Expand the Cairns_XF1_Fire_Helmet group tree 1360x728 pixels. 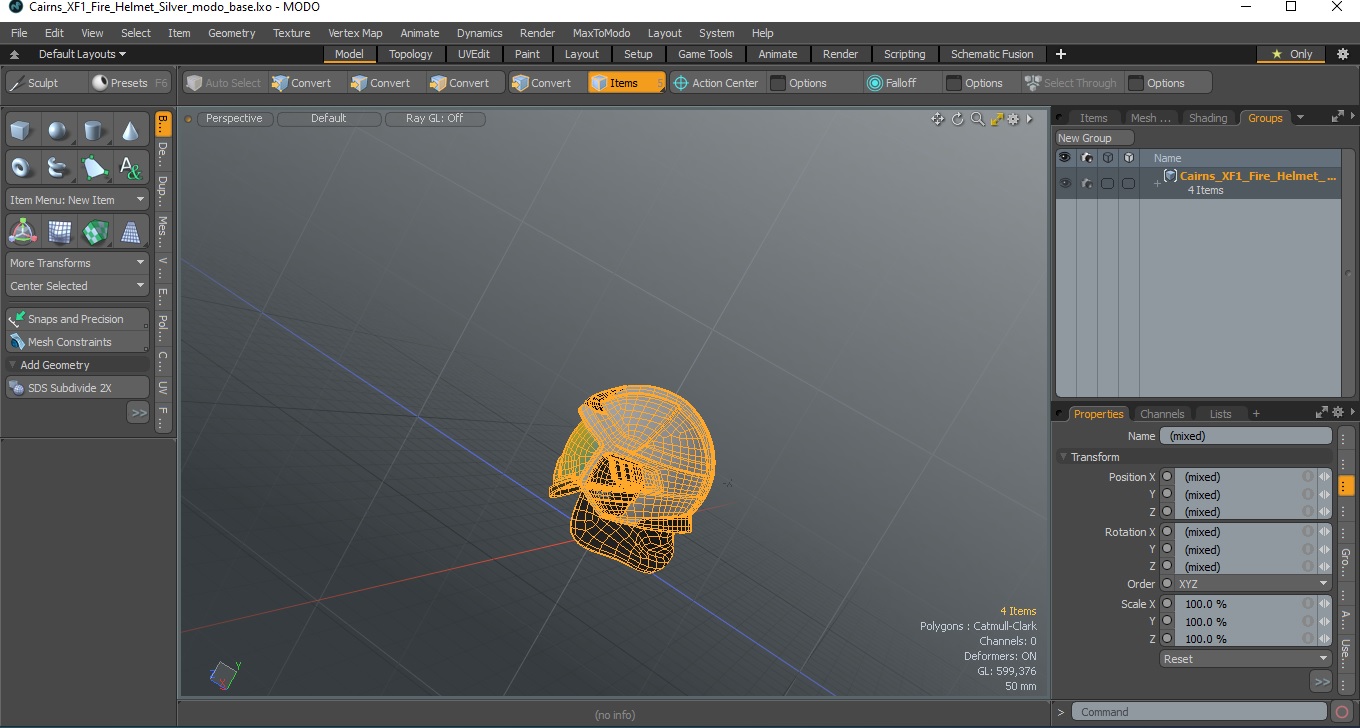pyautogui.click(x=1157, y=183)
